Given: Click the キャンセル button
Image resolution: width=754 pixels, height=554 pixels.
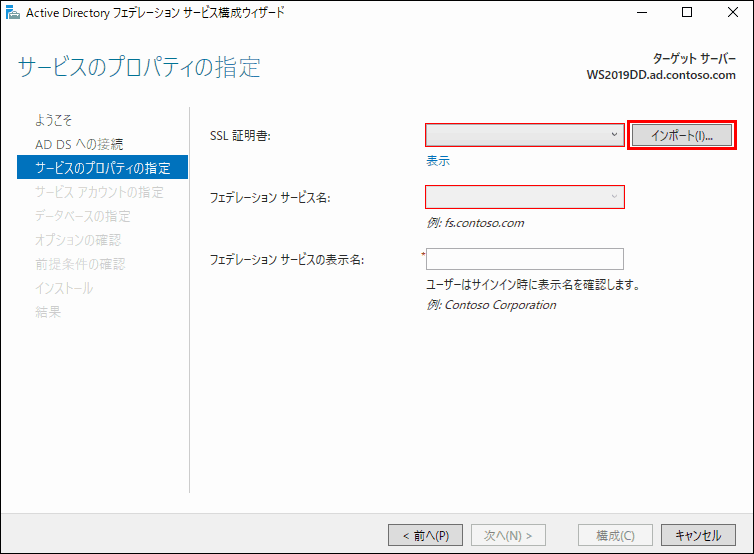Looking at the screenshot, I should coord(698,535).
